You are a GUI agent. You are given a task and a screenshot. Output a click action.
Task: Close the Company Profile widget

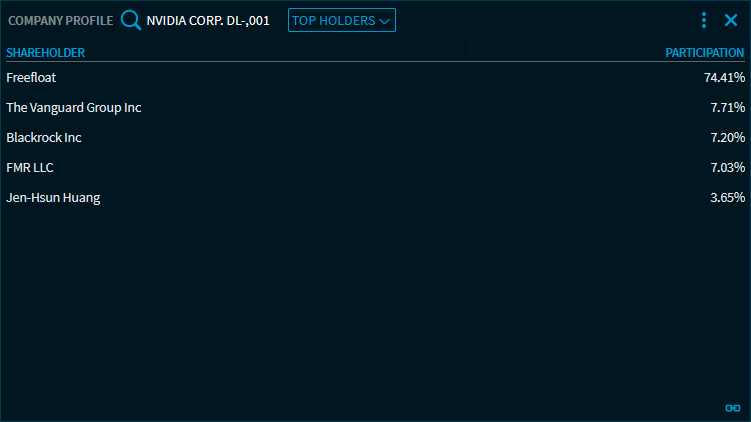[731, 20]
